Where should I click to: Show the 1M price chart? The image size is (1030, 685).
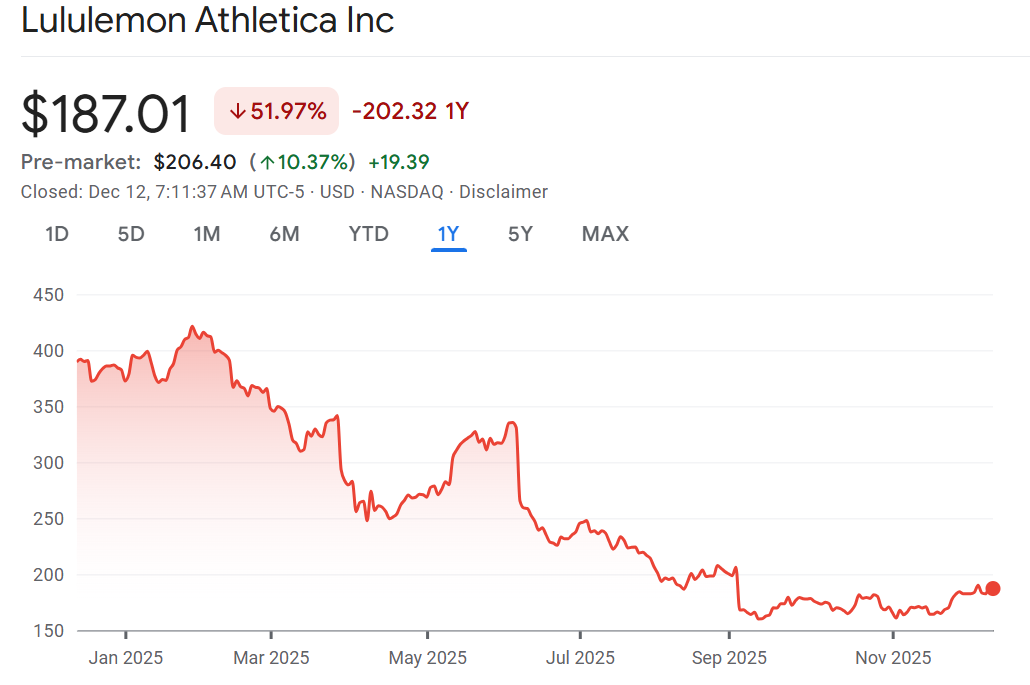tap(207, 234)
